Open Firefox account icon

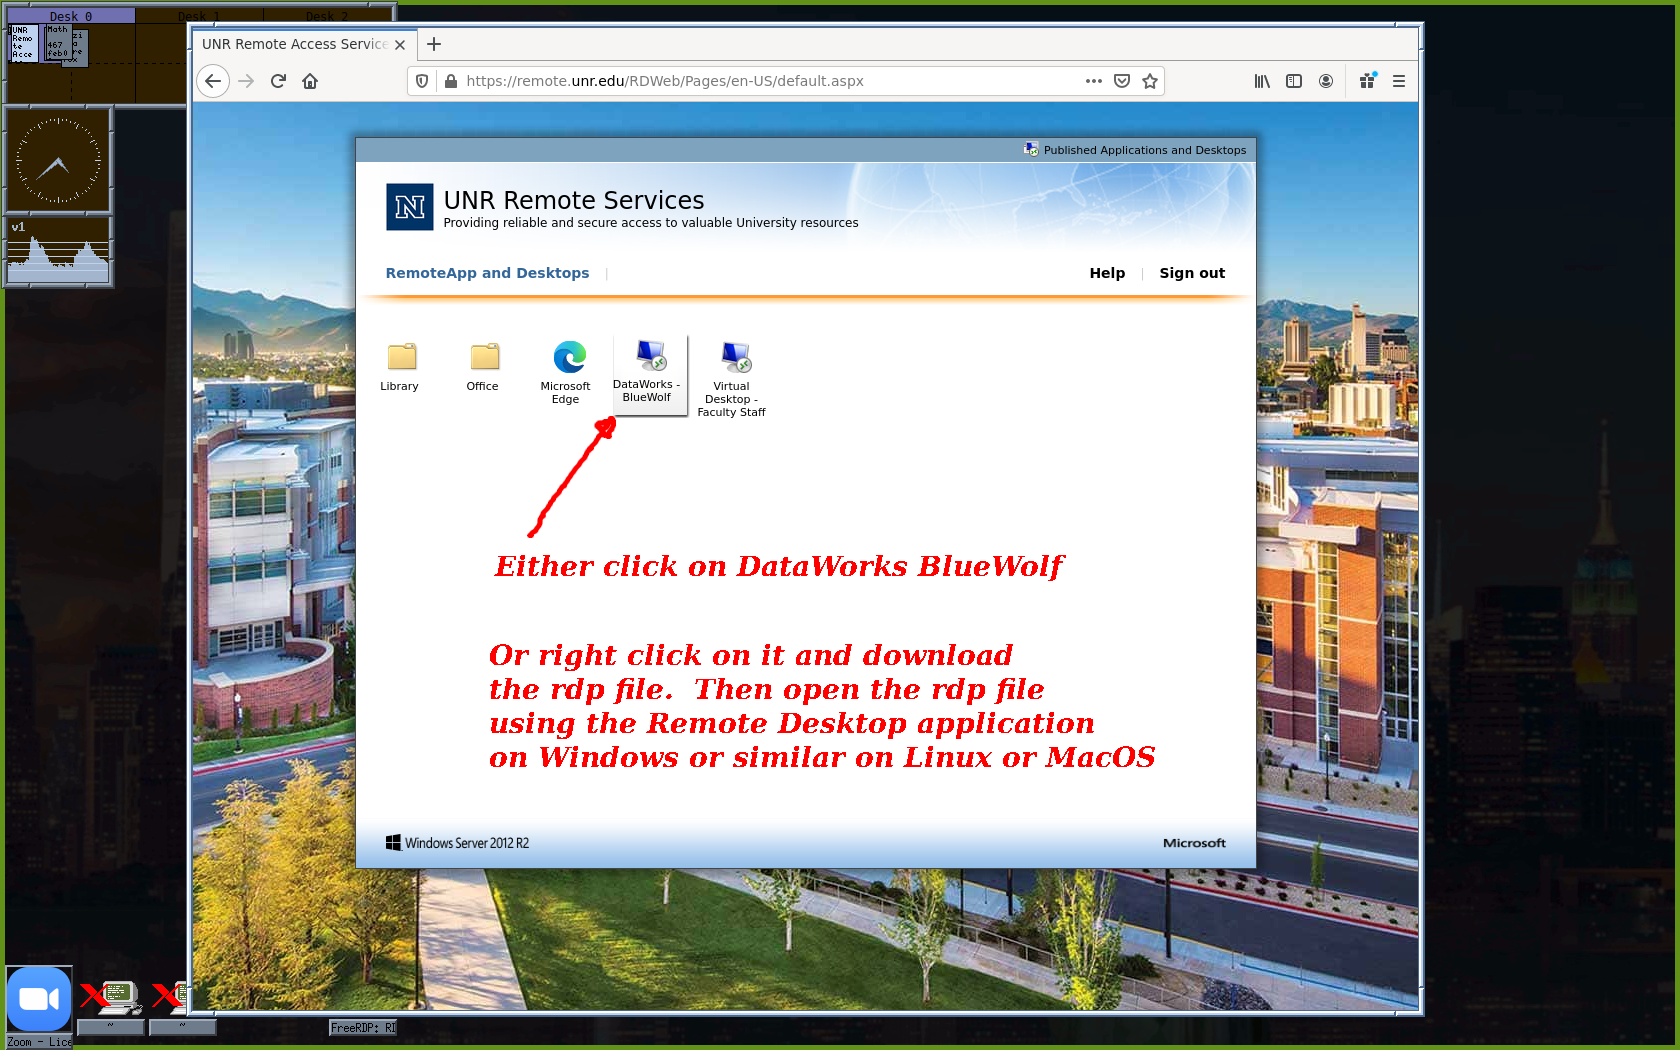pos(1326,81)
